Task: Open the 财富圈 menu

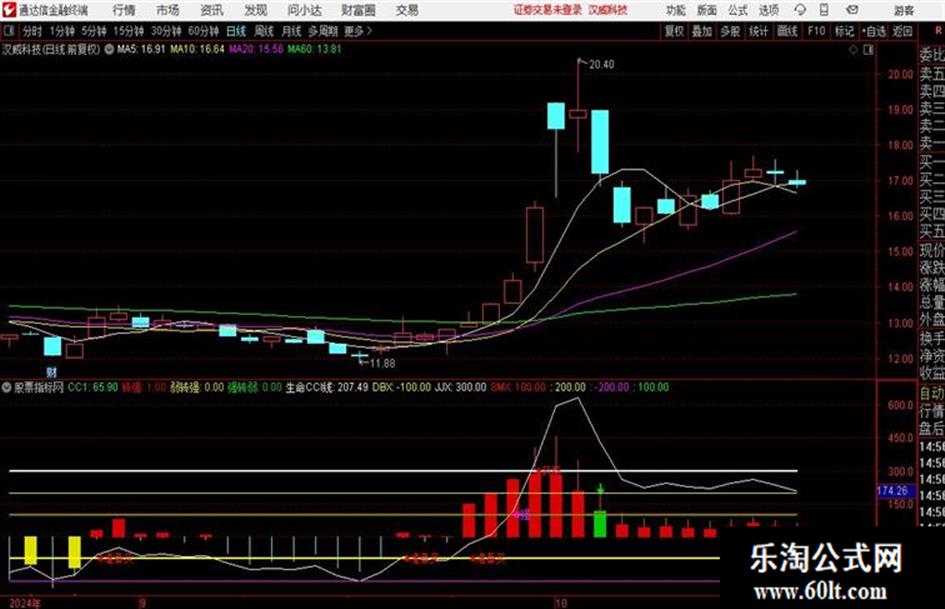Action: click(358, 10)
